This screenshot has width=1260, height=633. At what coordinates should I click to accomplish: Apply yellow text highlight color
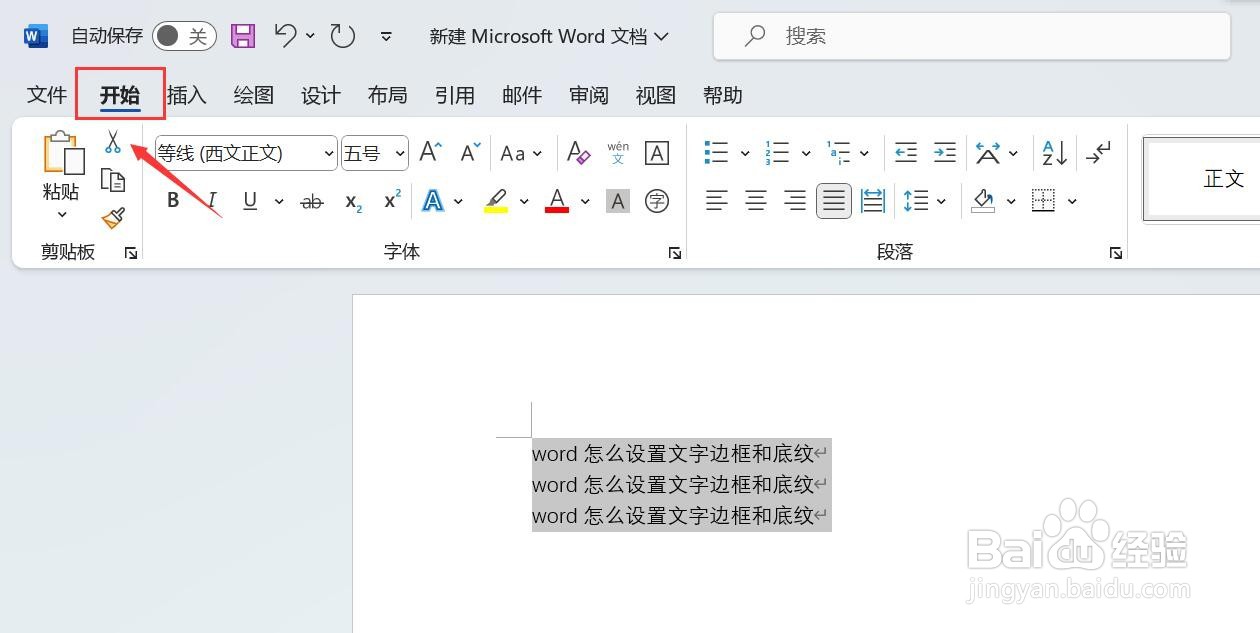pos(496,201)
